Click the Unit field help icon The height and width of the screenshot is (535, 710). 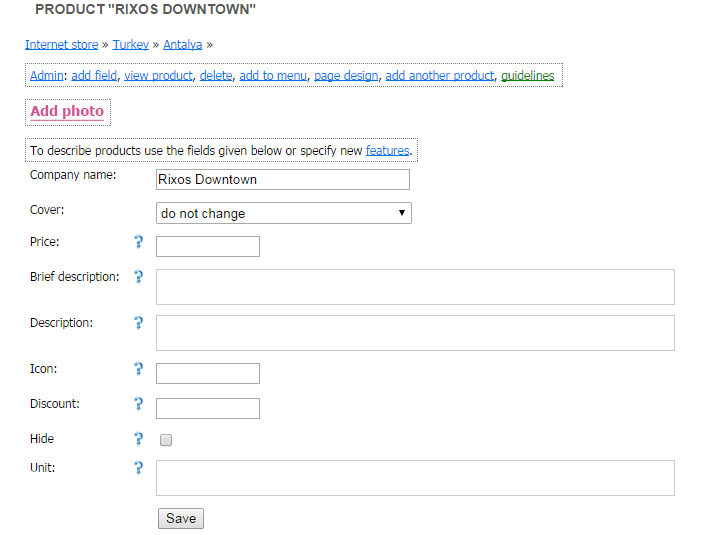tap(139, 468)
